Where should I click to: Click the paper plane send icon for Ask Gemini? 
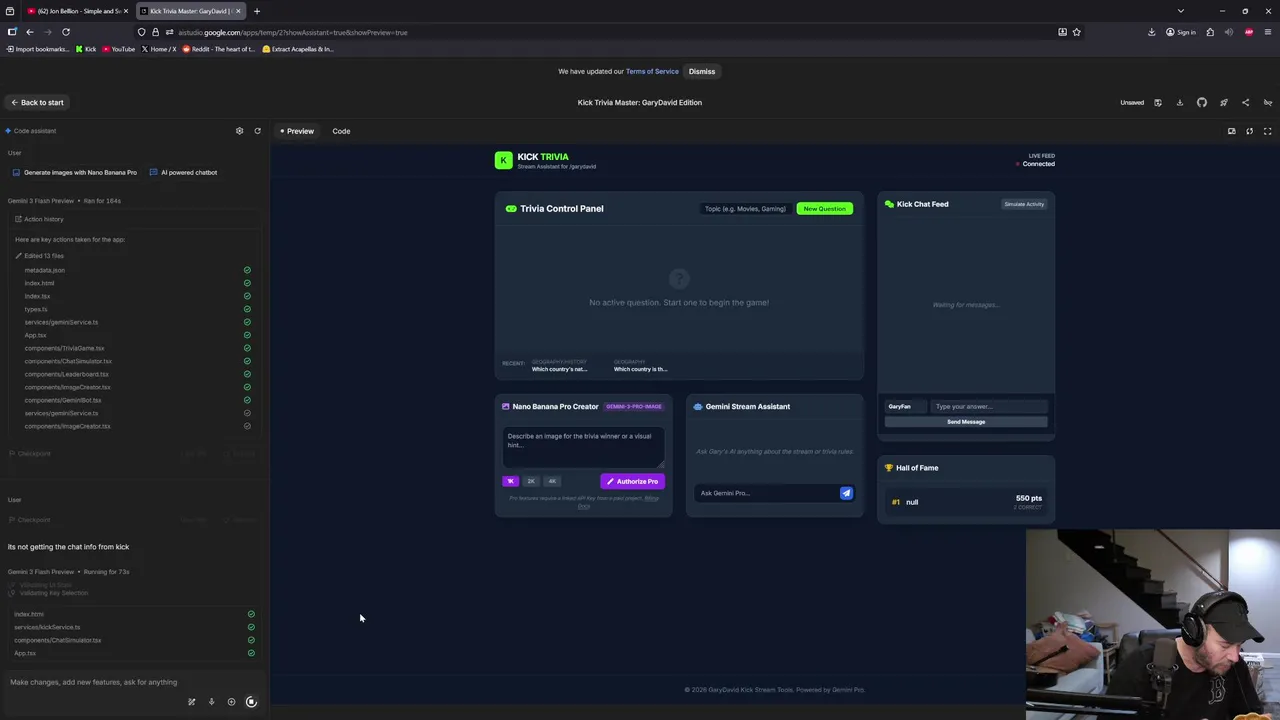click(x=846, y=493)
